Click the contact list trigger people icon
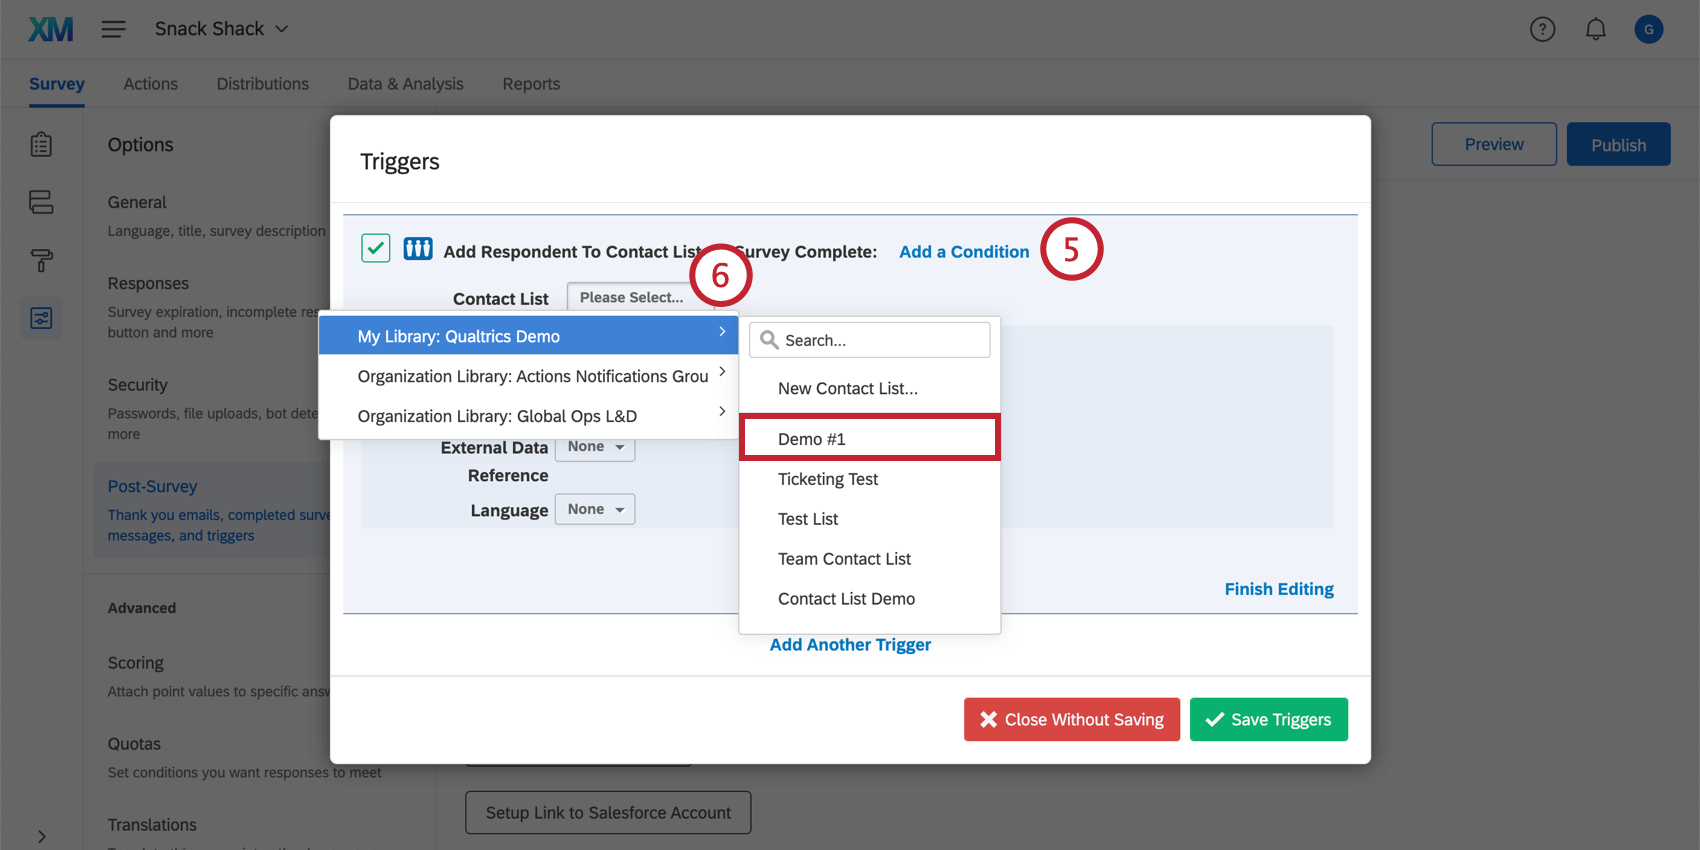 point(418,249)
